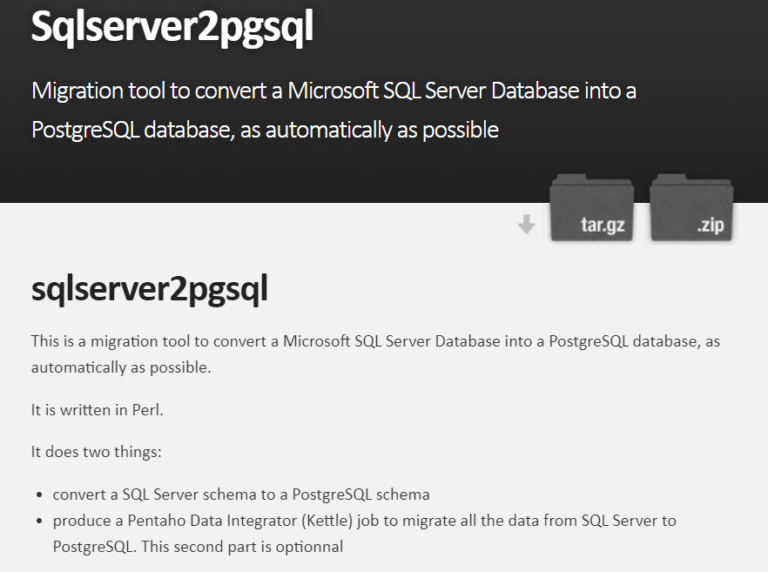The width and height of the screenshot is (768, 572).
Task: Open the Sqlserver2pgsql header title
Action: 172,26
